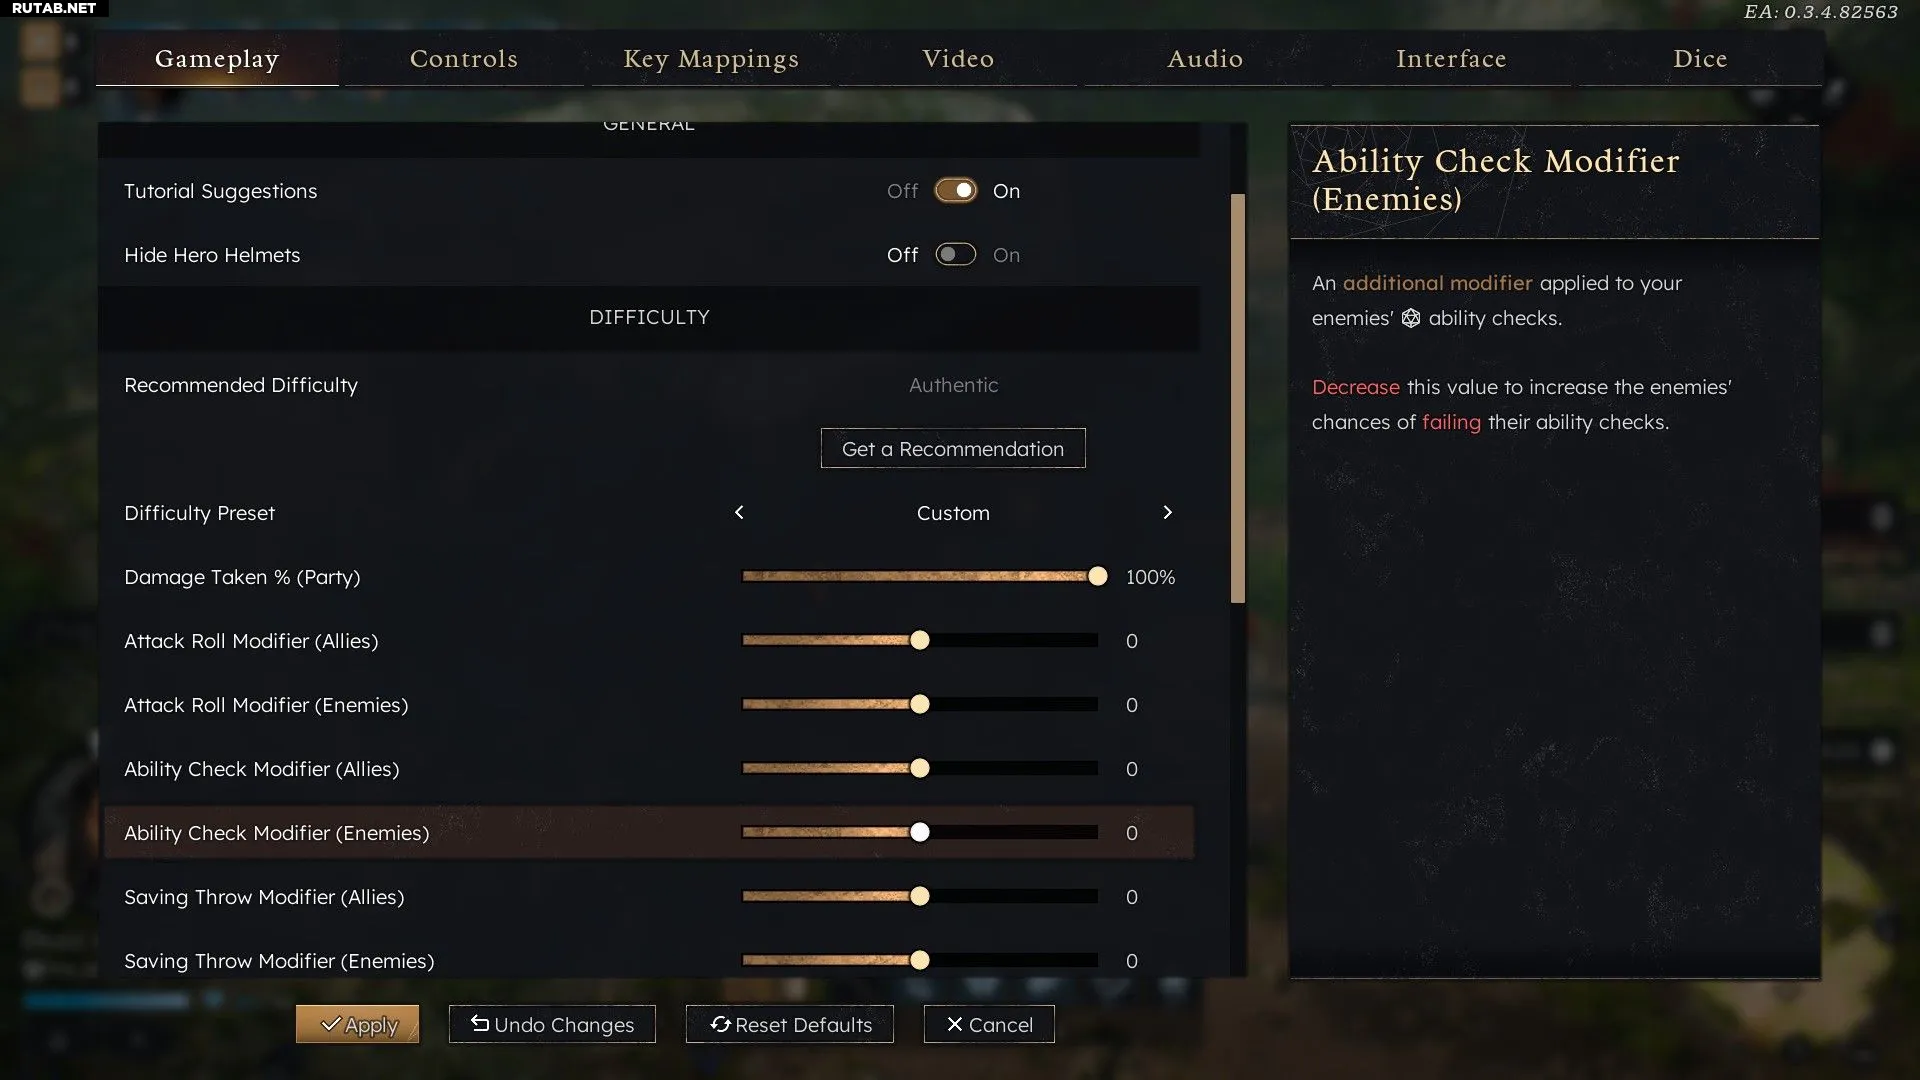Open the Interface tab
This screenshot has width=1920, height=1080.
click(x=1451, y=59)
